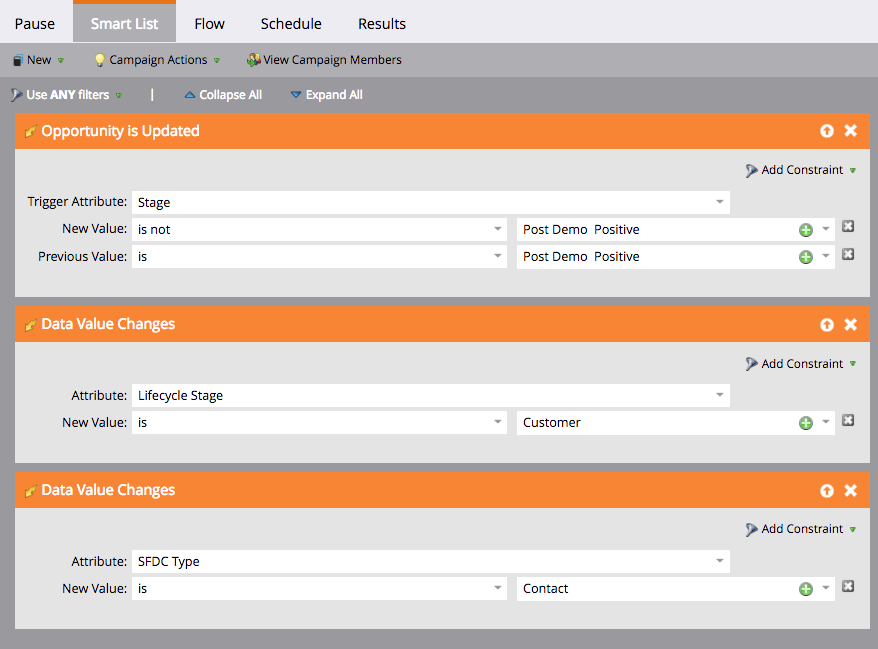
Task: Open the Campaign Actions menu
Action: [x=157, y=60]
